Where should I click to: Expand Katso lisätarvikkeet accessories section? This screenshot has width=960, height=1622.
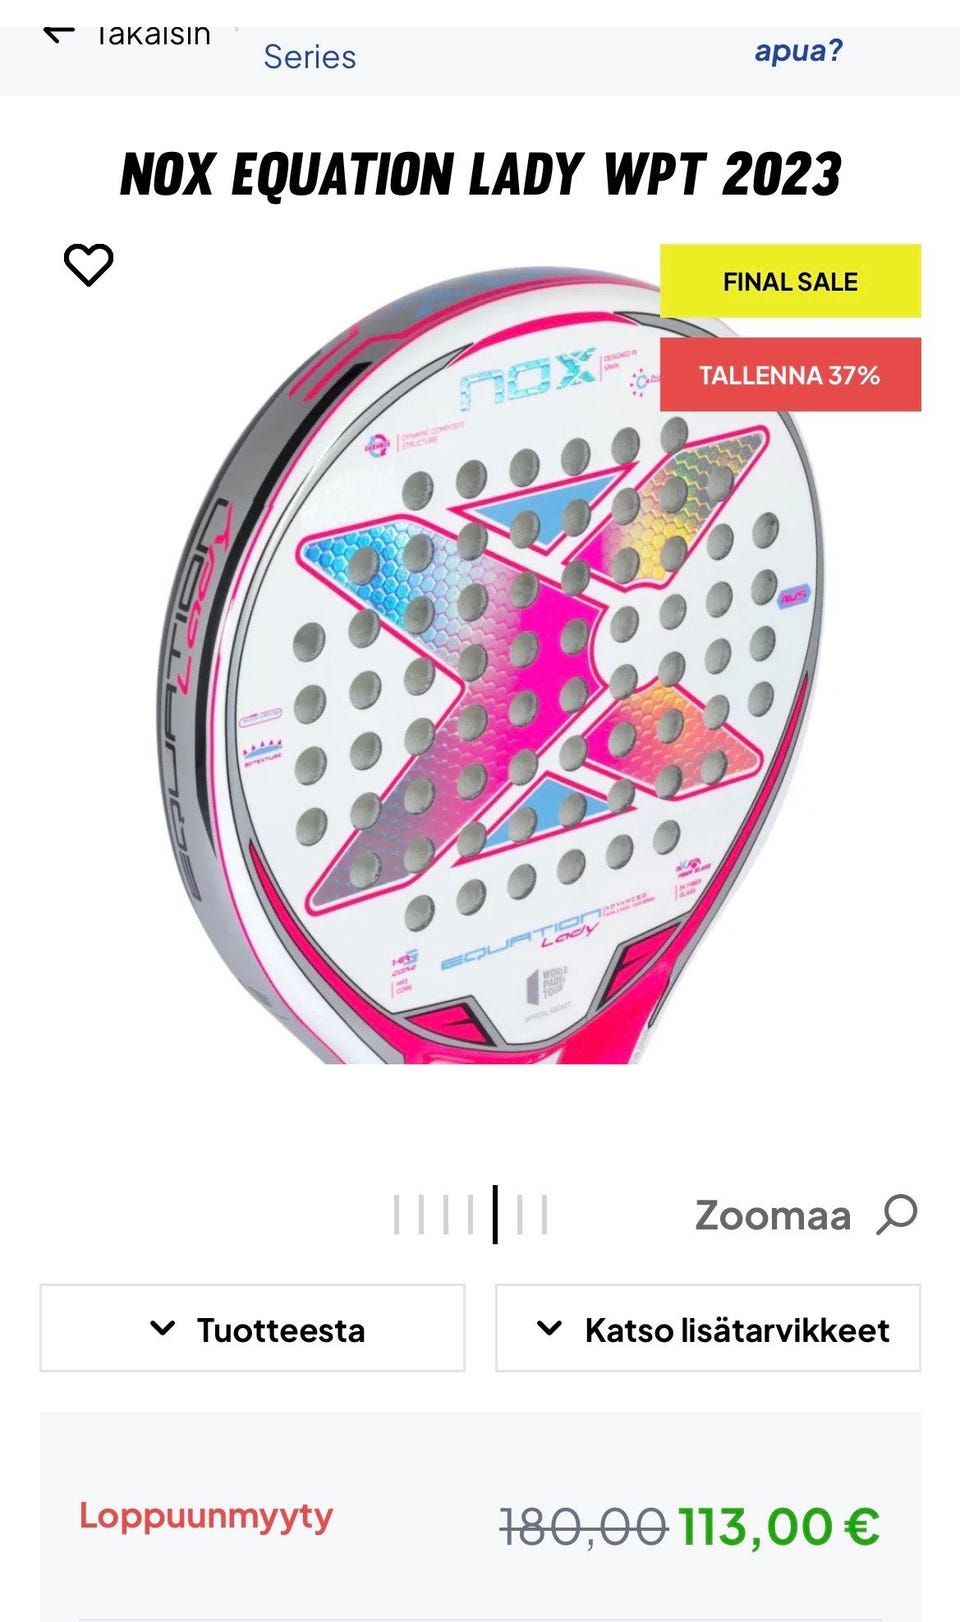coord(708,1328)
